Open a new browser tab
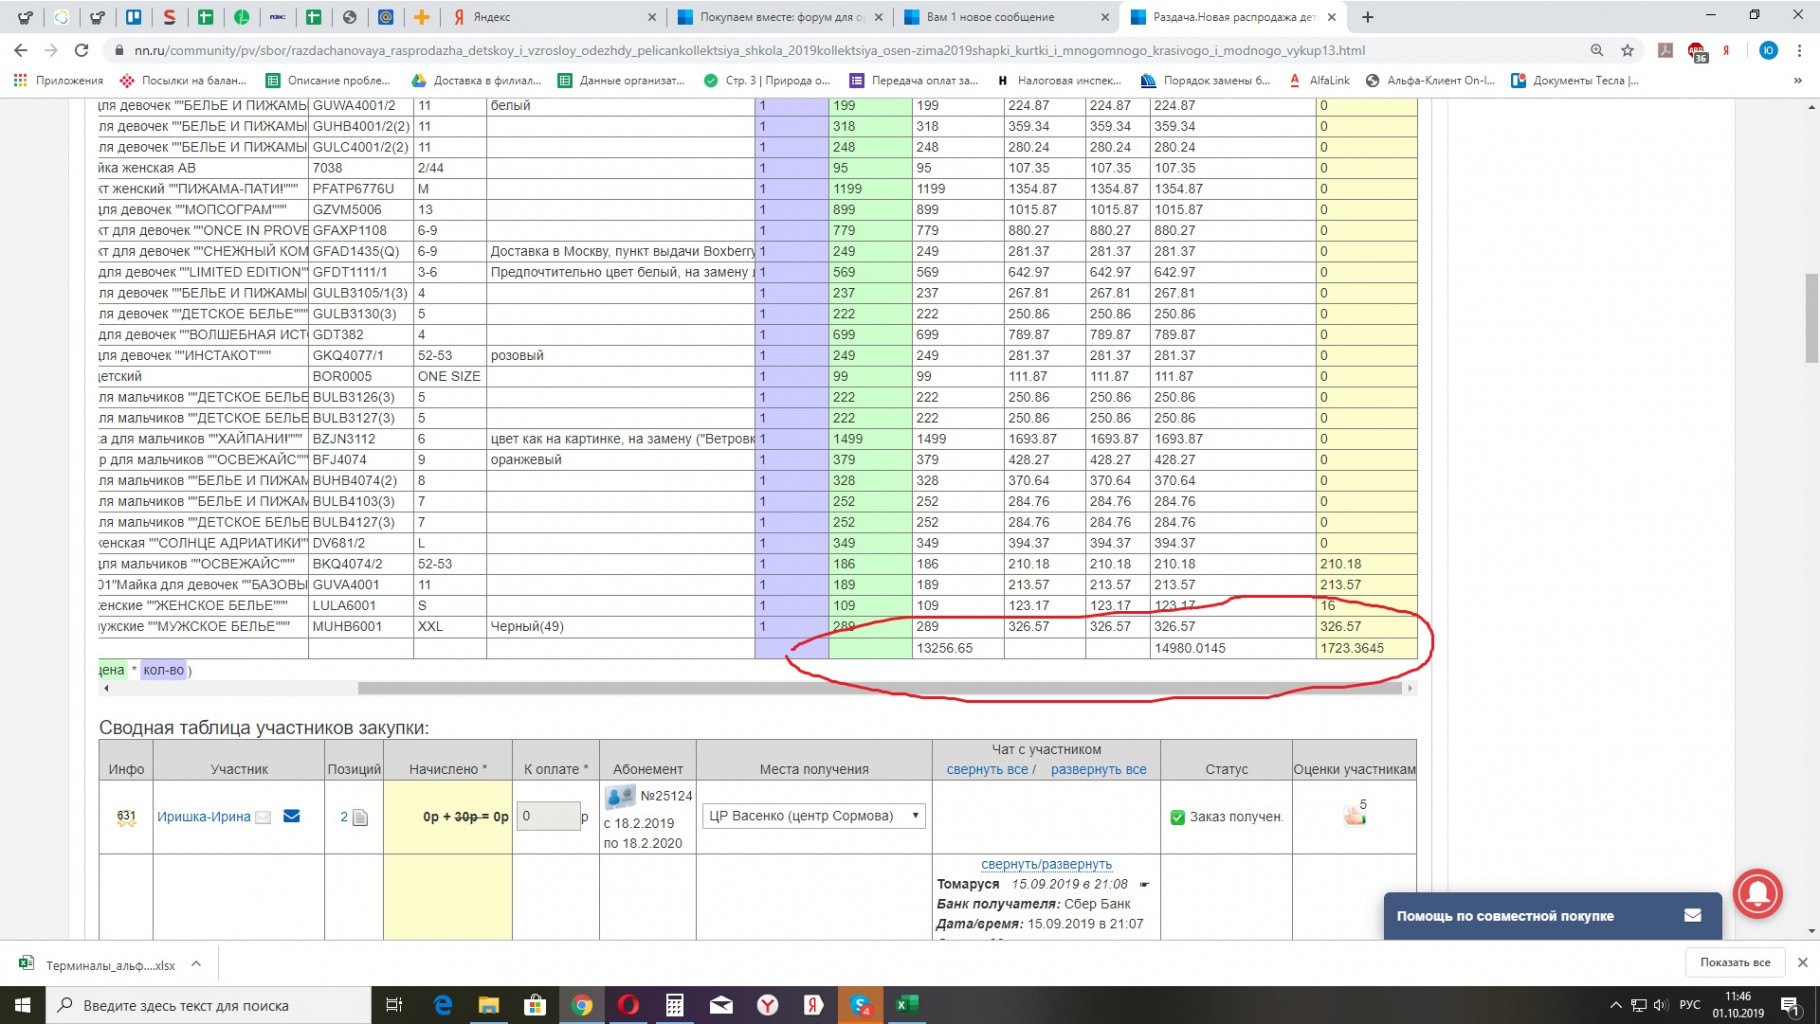Image resolution: width=1820 pixels, height=1024 pixels. [1367, 17]
